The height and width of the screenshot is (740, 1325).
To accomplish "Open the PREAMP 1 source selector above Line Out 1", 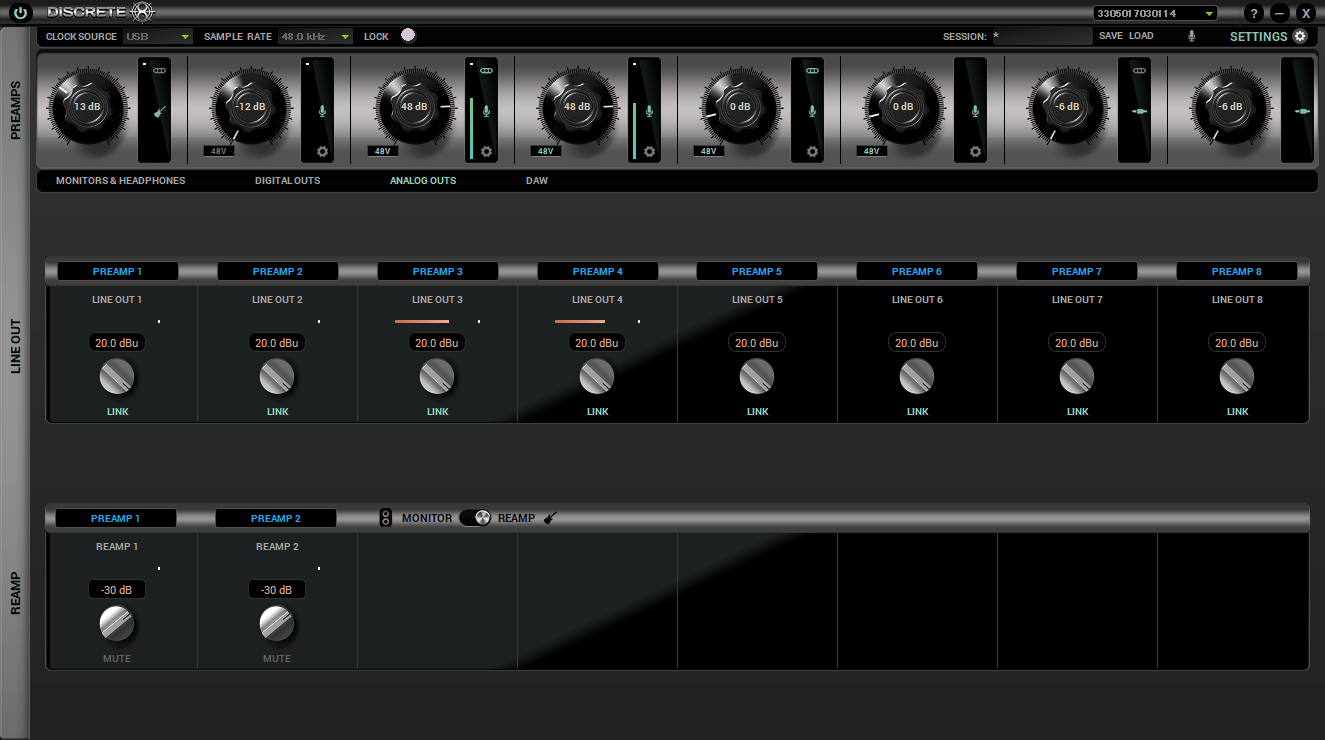I will click(x=118, y=271).
